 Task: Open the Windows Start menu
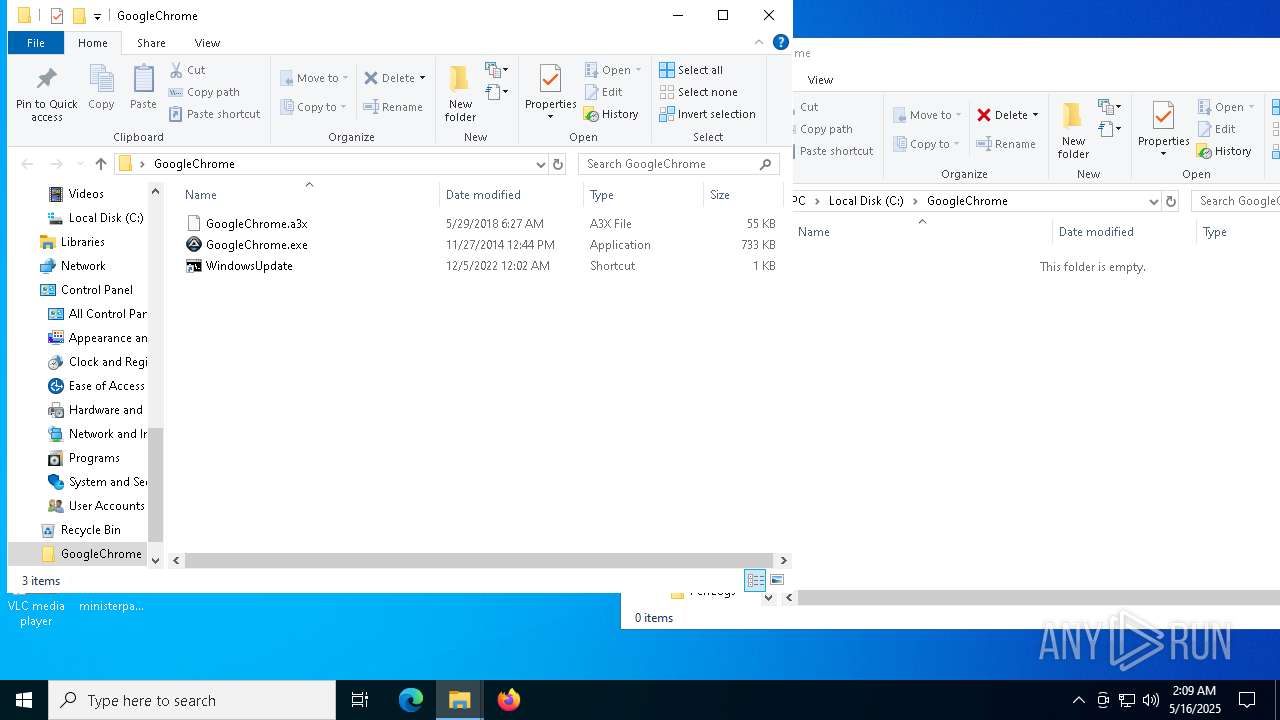coord(24,700)
